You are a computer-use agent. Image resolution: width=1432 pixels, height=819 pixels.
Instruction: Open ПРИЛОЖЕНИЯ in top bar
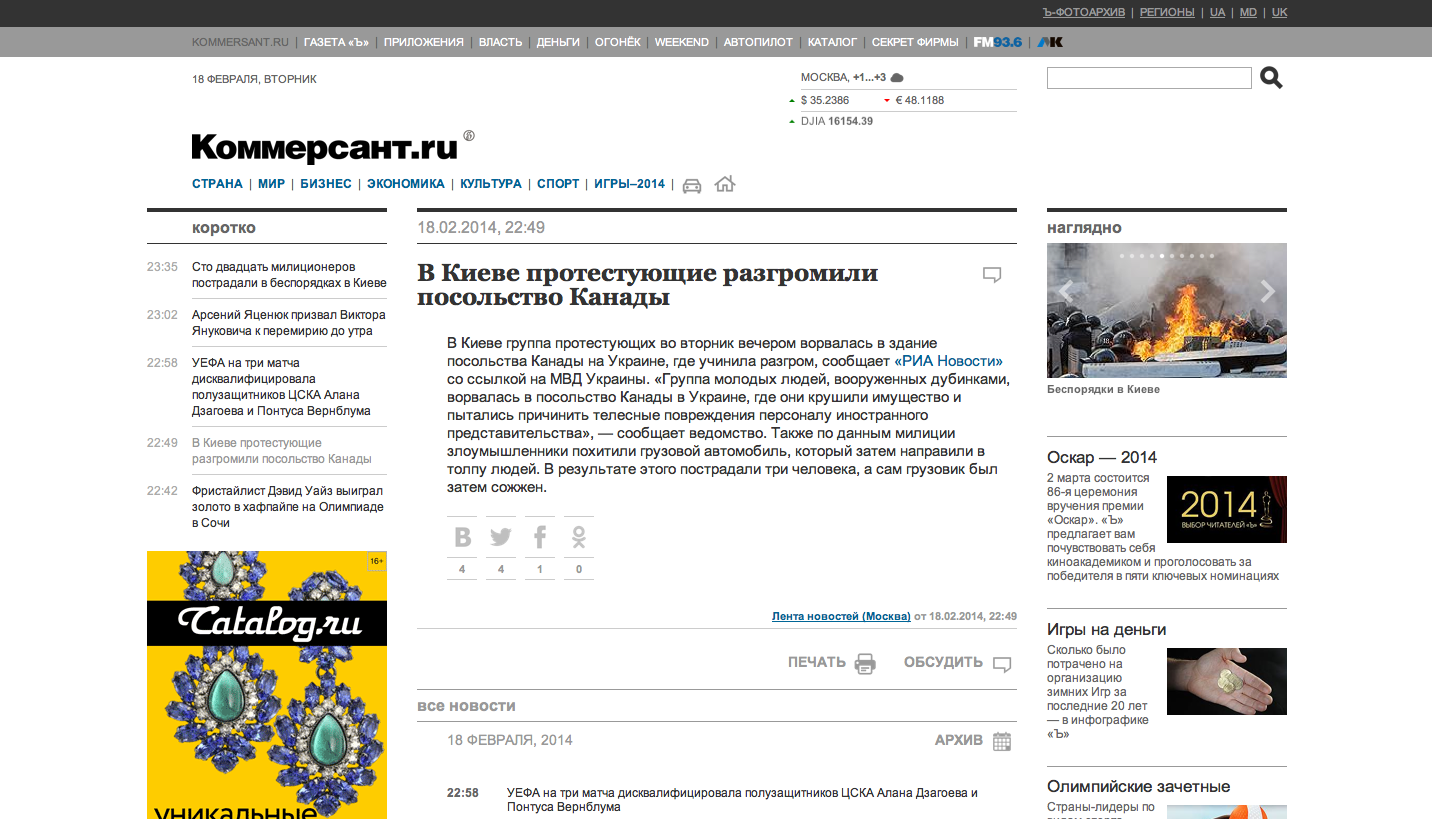click(x=424, y=42)
